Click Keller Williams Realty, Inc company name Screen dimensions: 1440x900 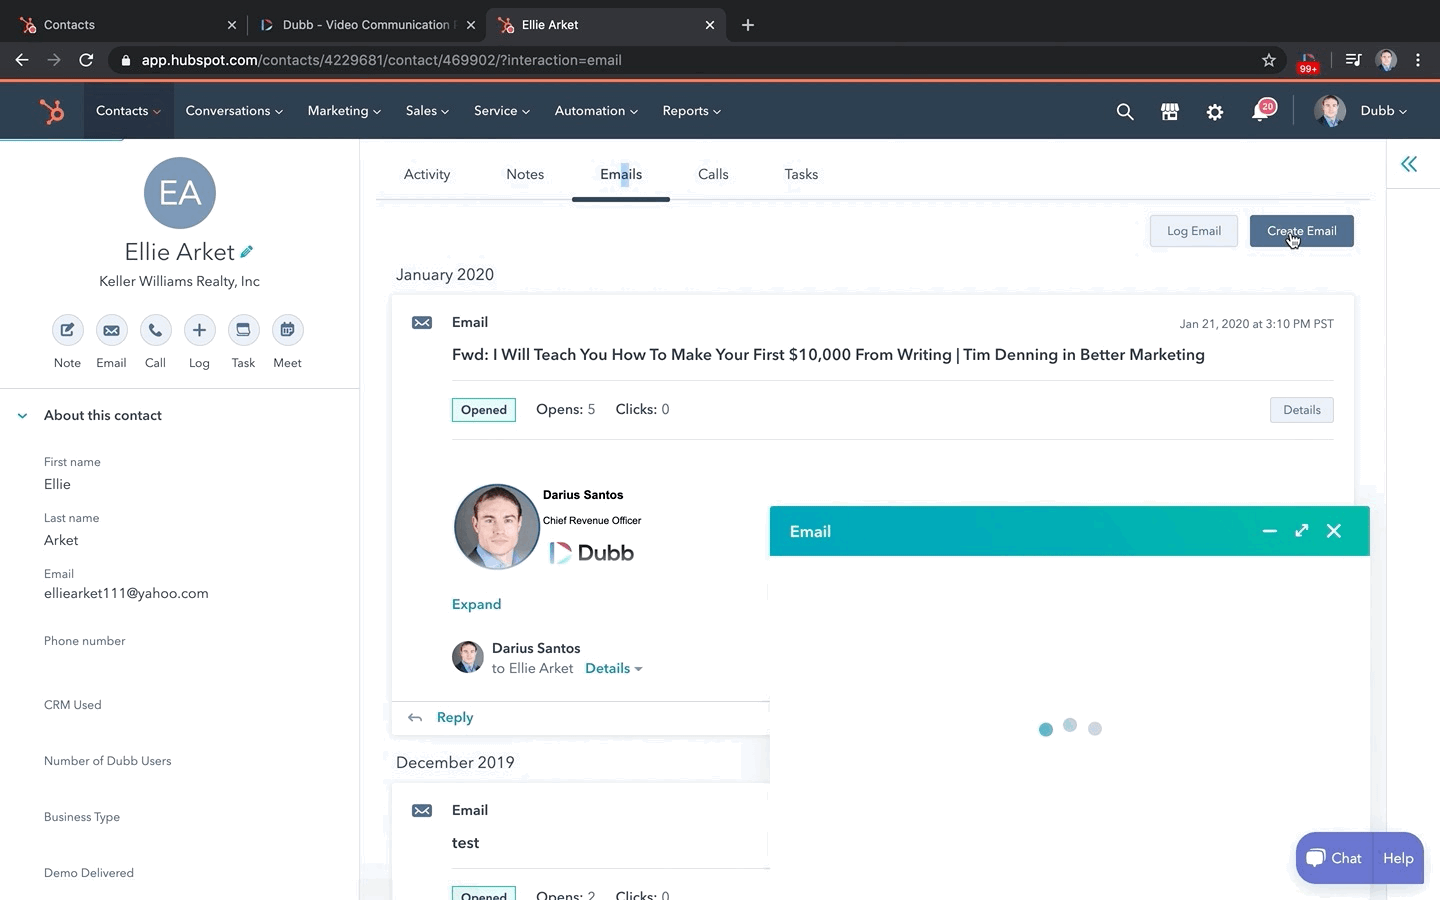[x=179, y=282]
